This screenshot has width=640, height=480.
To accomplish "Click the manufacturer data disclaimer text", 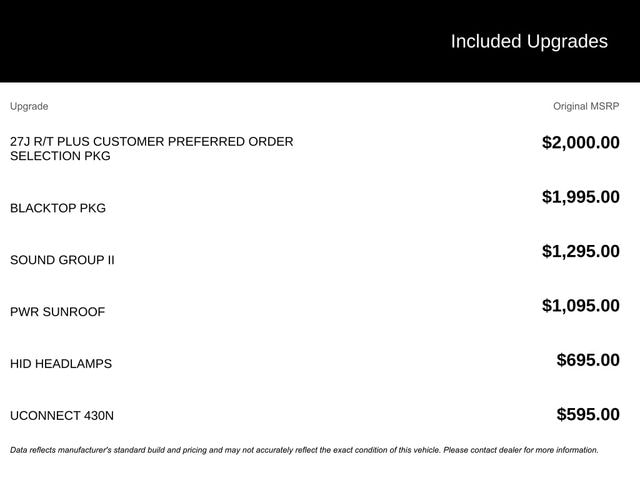I will (304, 450).
